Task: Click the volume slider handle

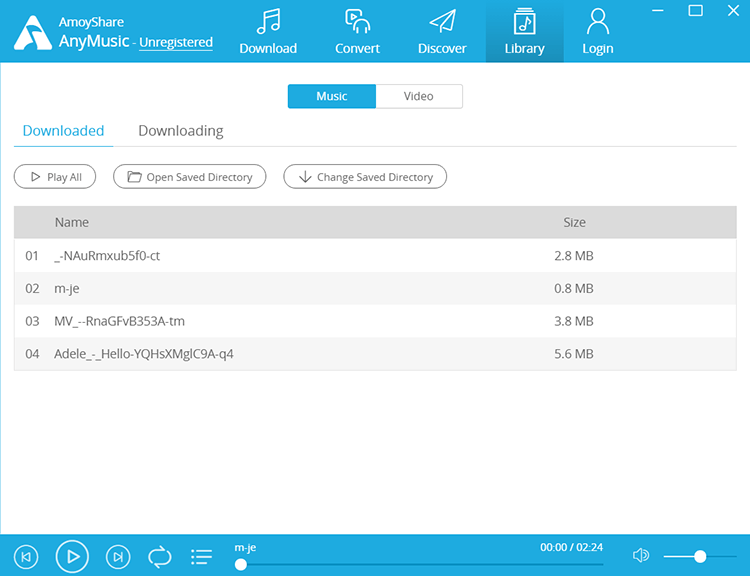Action: point(700,556)
